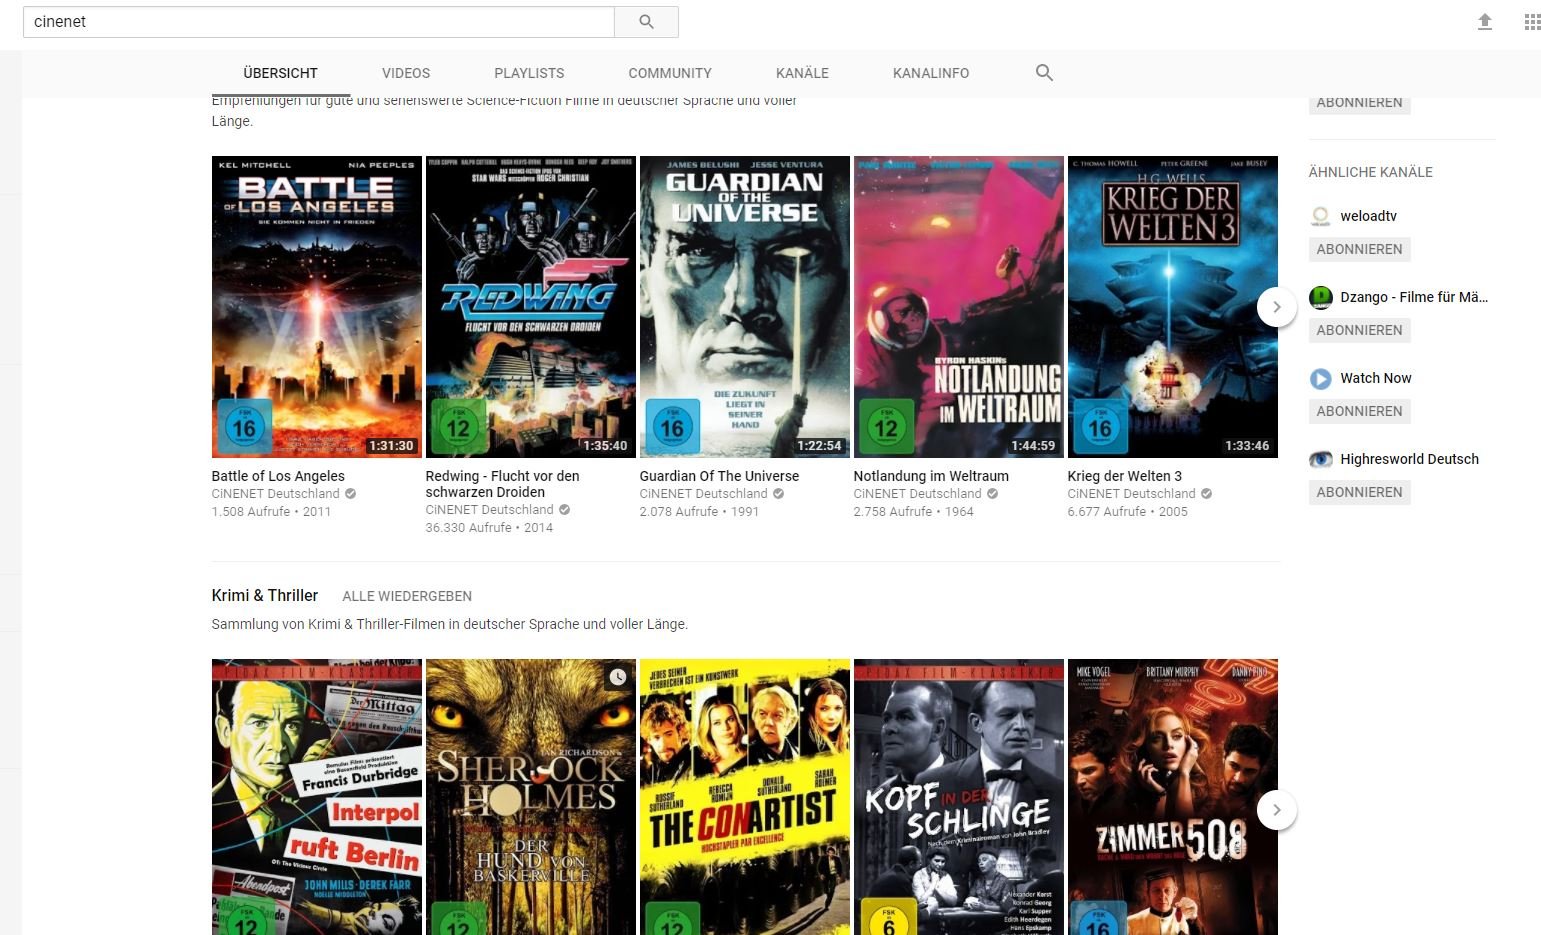This screenshot has height=935, width=1541.
Task: Open Watch Now channel name link
Action: click(1376, 378)
